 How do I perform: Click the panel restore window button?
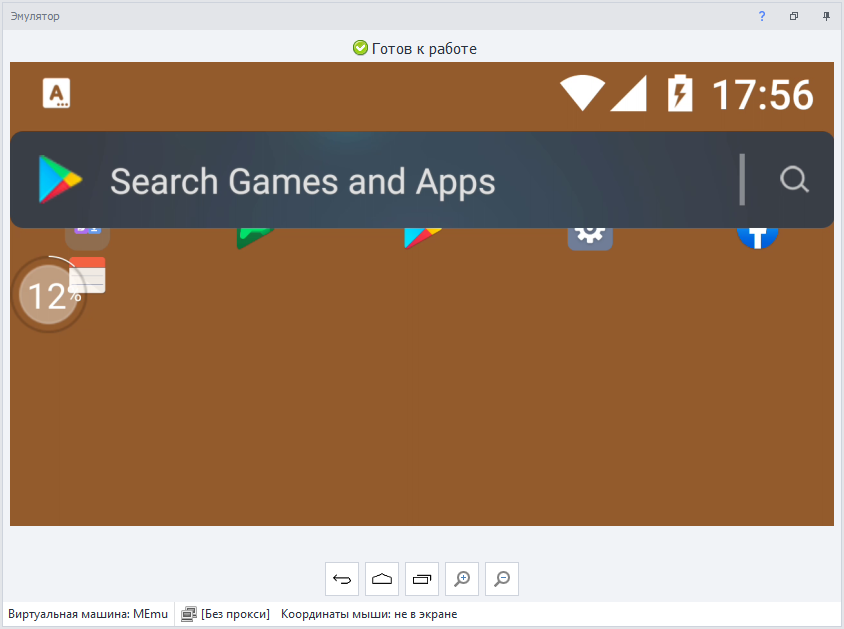pyautogui.click(x=794, y=16)
